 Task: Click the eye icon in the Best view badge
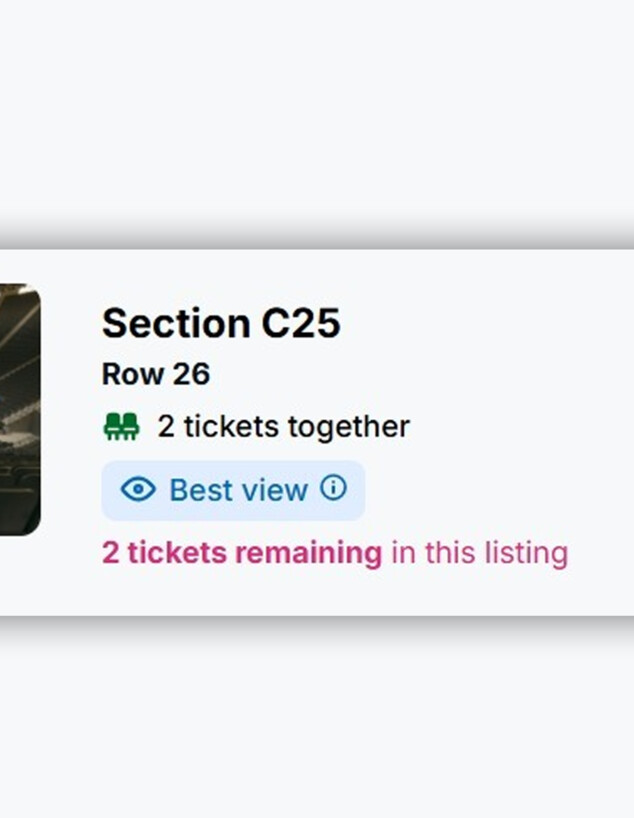pos(138,490)
